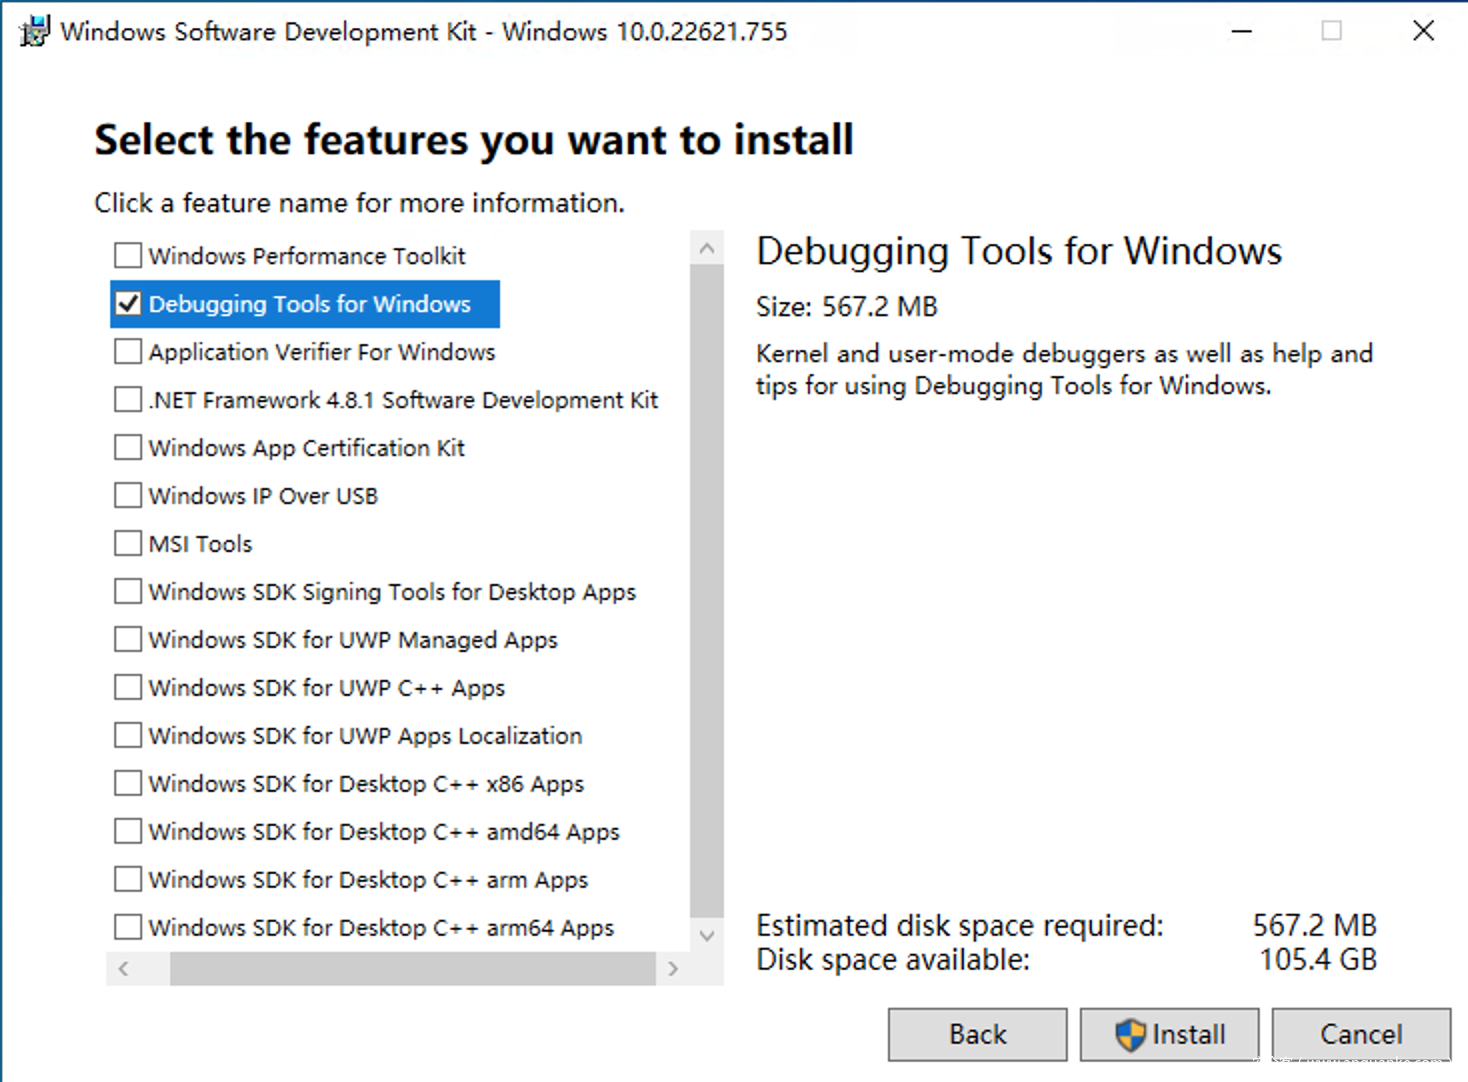Screen dimensions: 1468x1082
Task: Enable Windows IP Over USB checkbox
Action: point(128,496)
